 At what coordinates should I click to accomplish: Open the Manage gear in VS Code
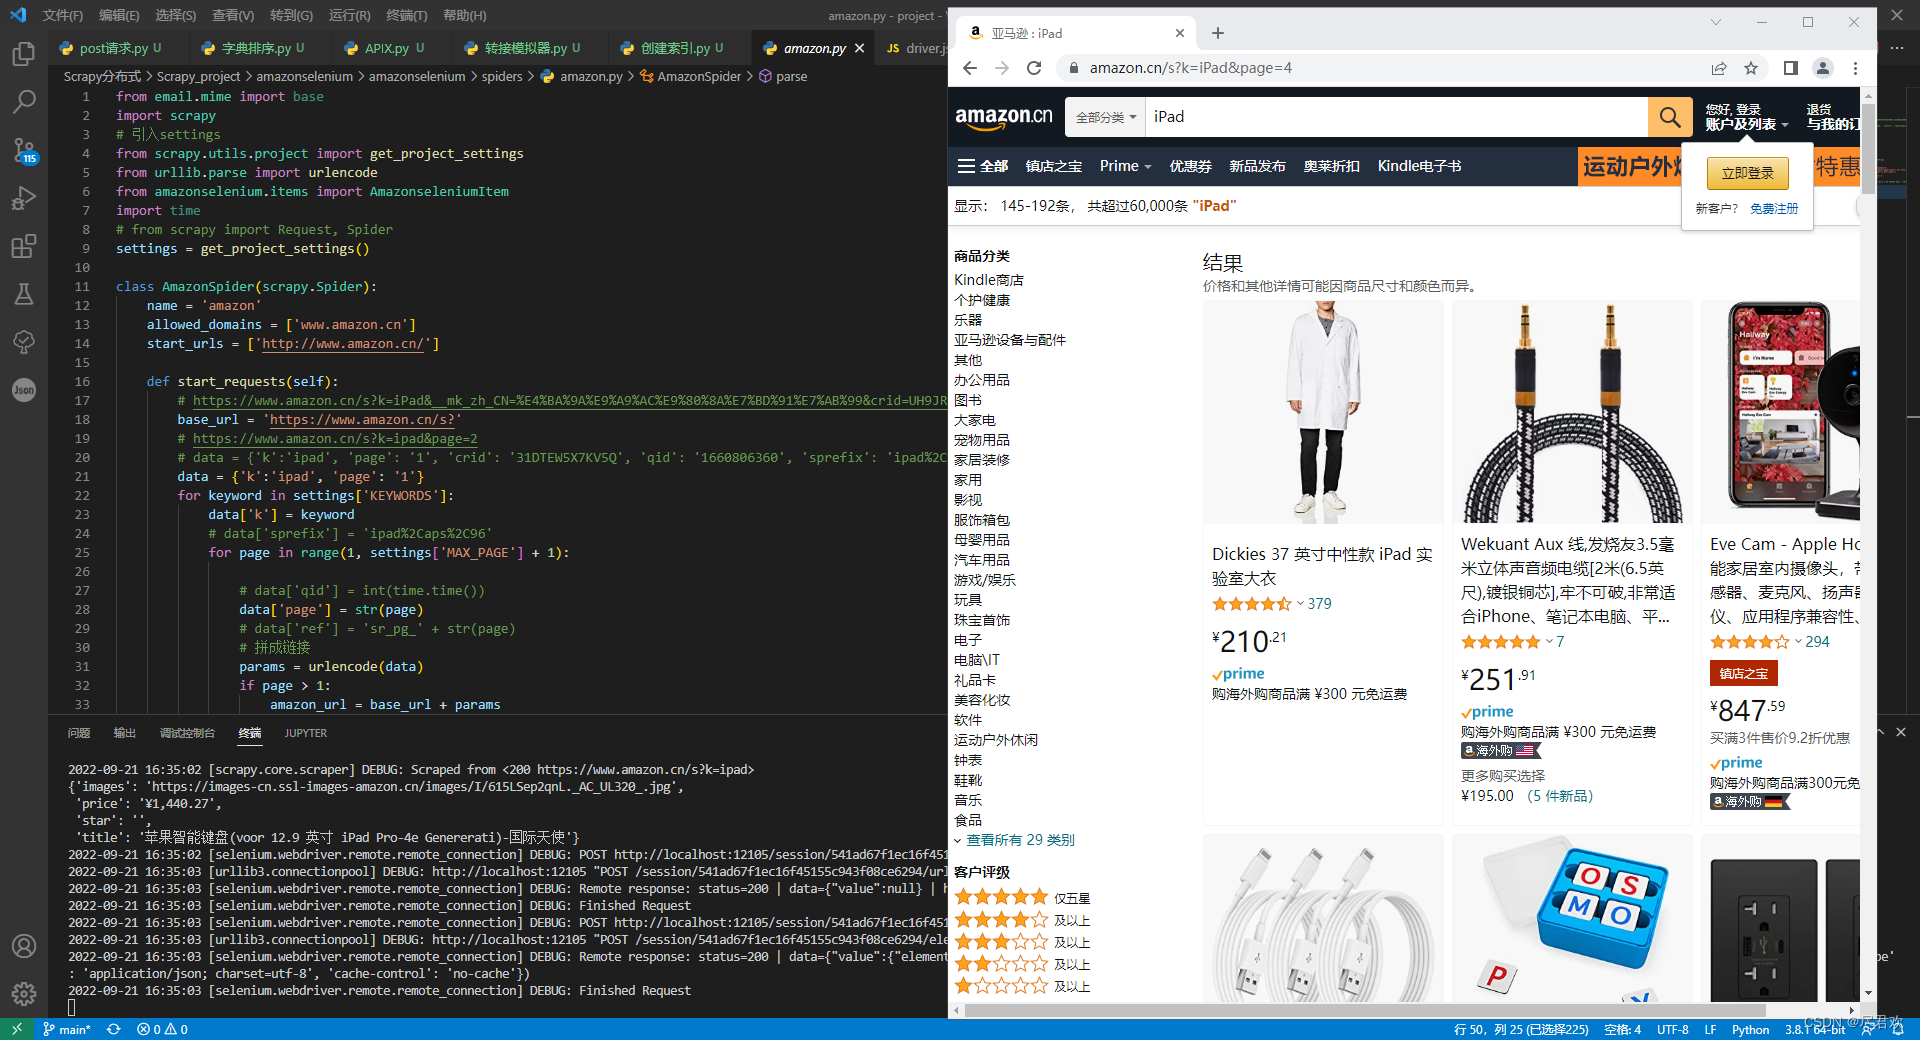click(x=24, y=994)
